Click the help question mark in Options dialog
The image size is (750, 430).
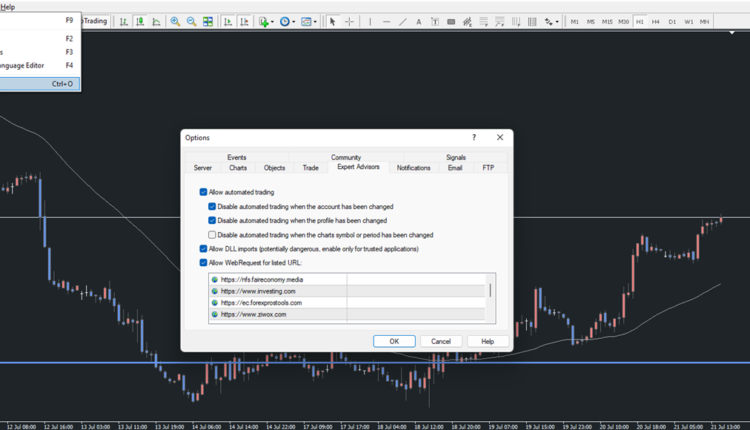click(474, 138)
